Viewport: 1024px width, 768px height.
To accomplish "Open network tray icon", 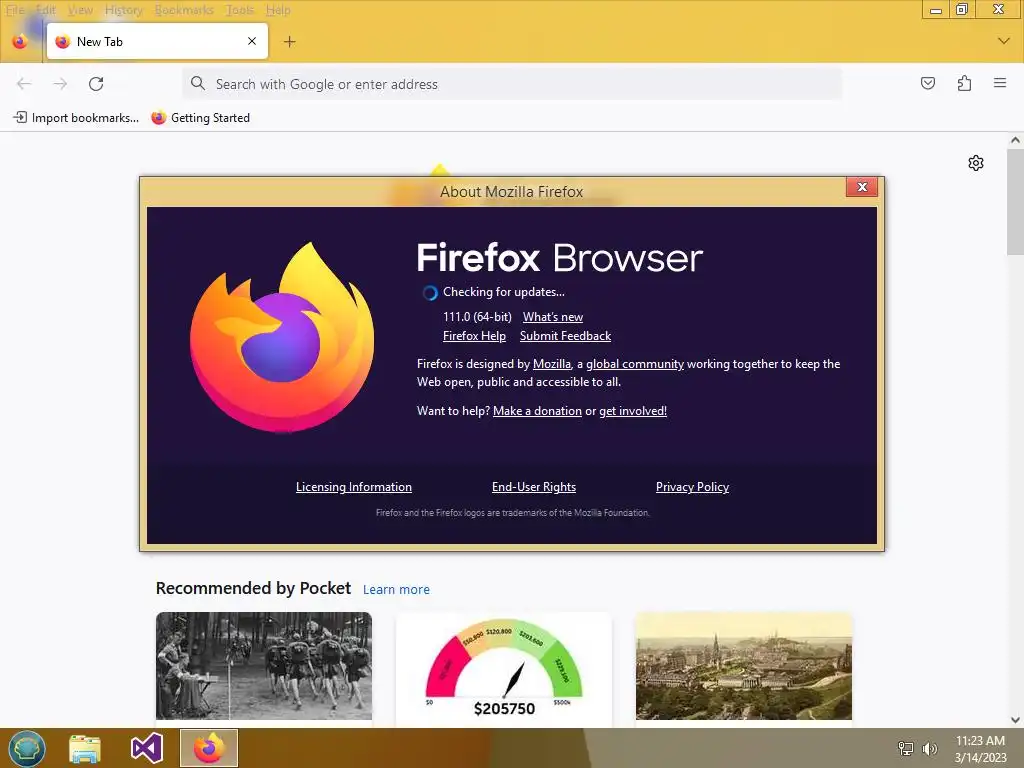I will (x=906, y=748).
